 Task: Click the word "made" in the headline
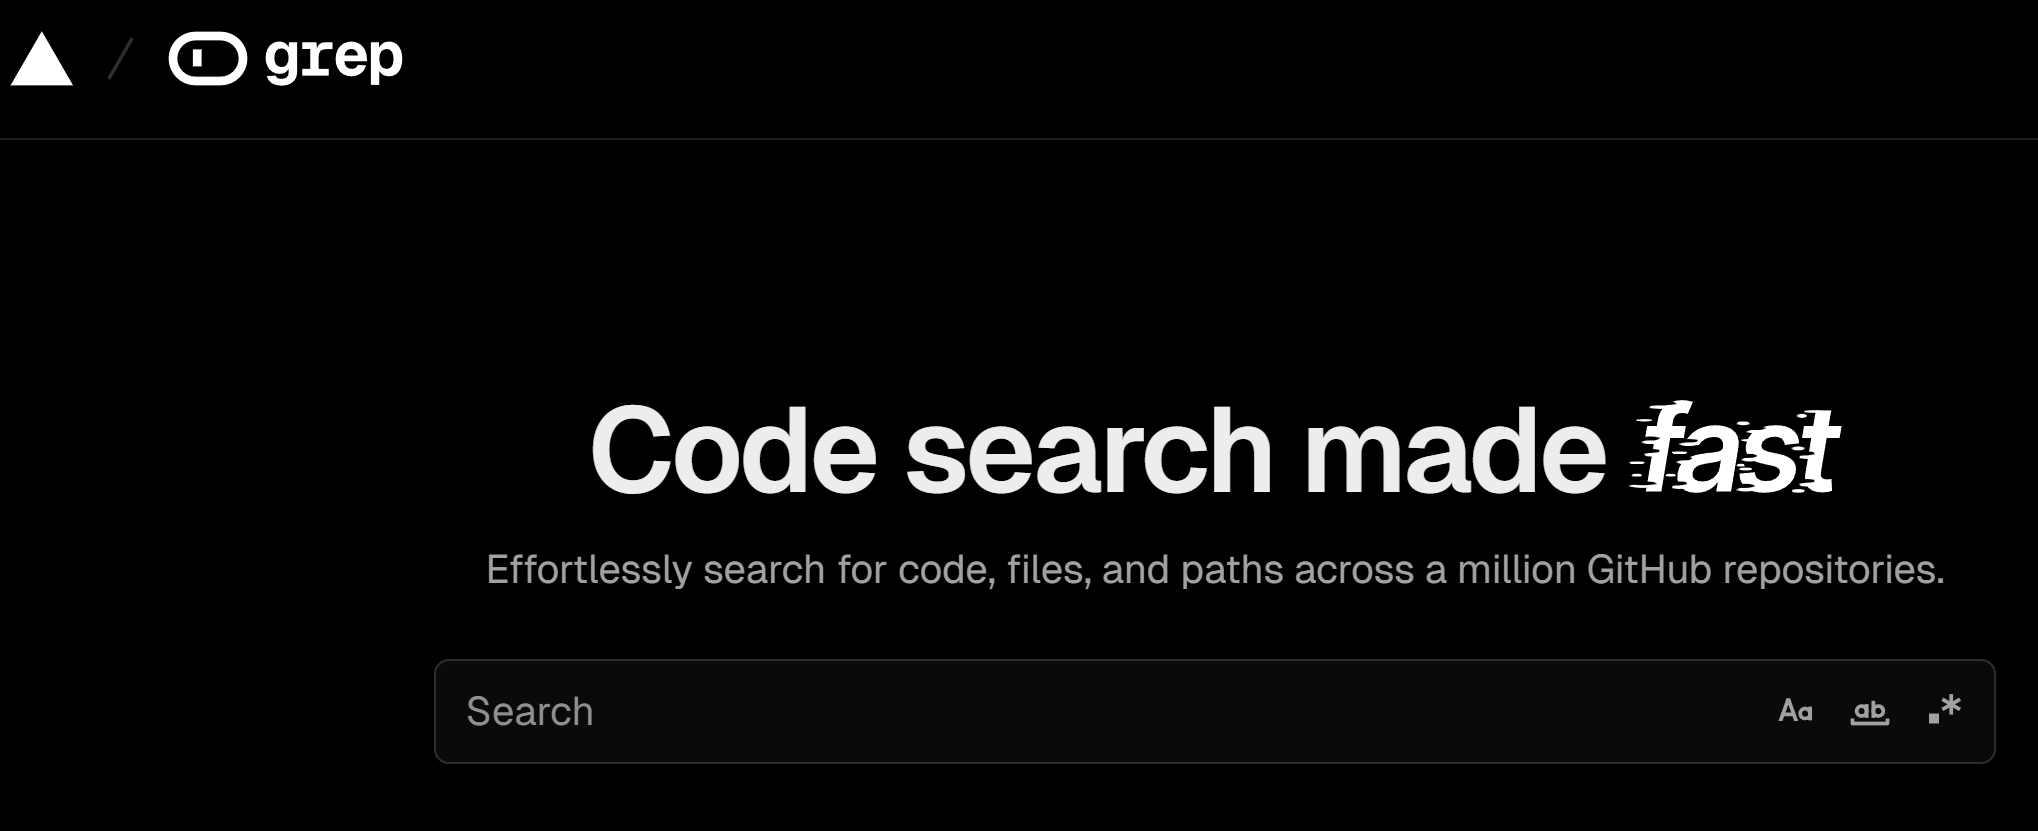[1454, 450]
